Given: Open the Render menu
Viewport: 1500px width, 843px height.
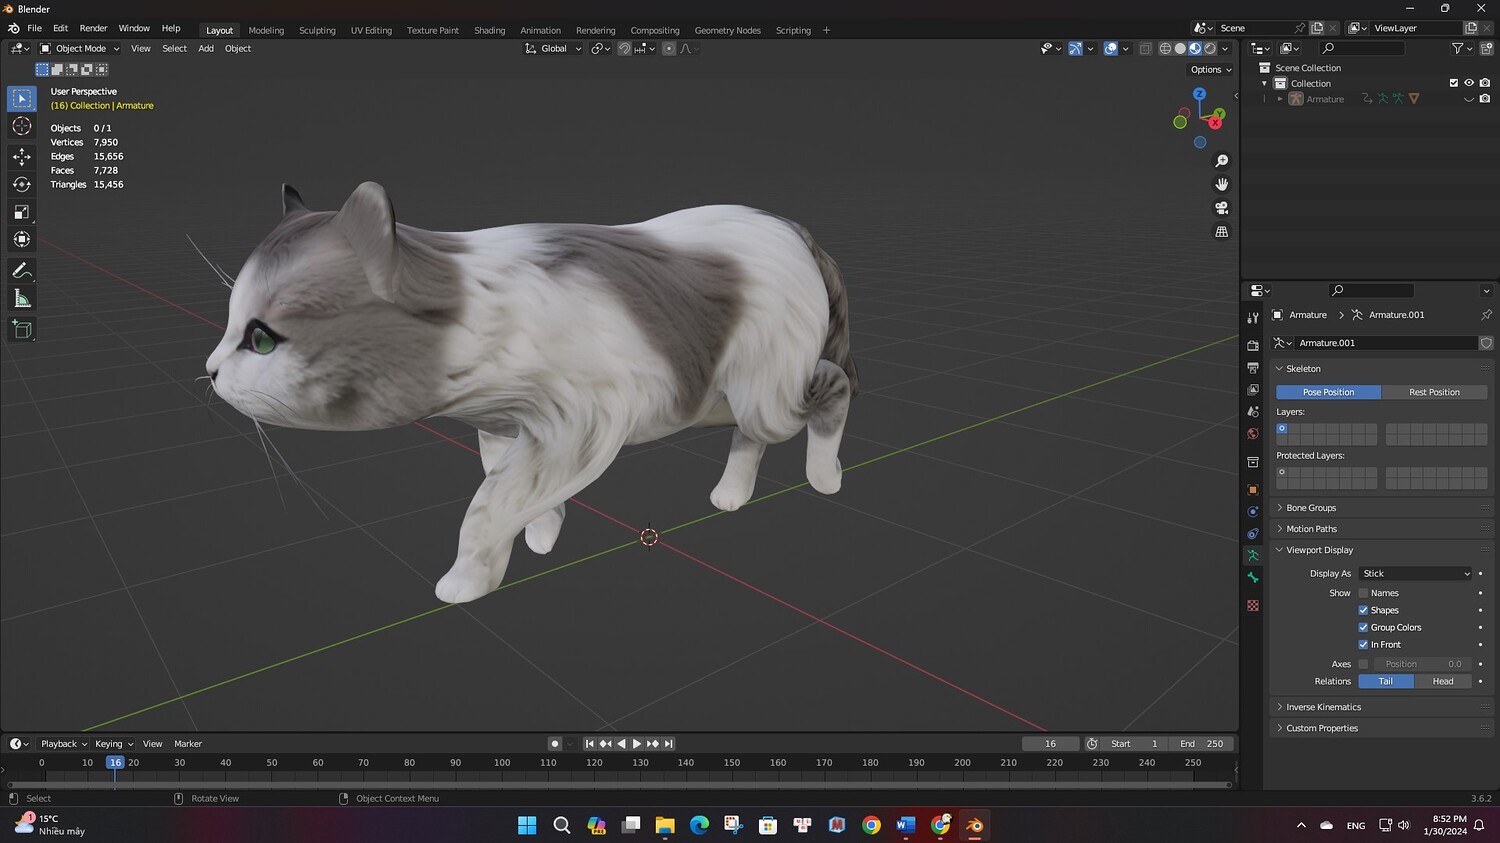Looking at the screenshot, I should point(93,28).
